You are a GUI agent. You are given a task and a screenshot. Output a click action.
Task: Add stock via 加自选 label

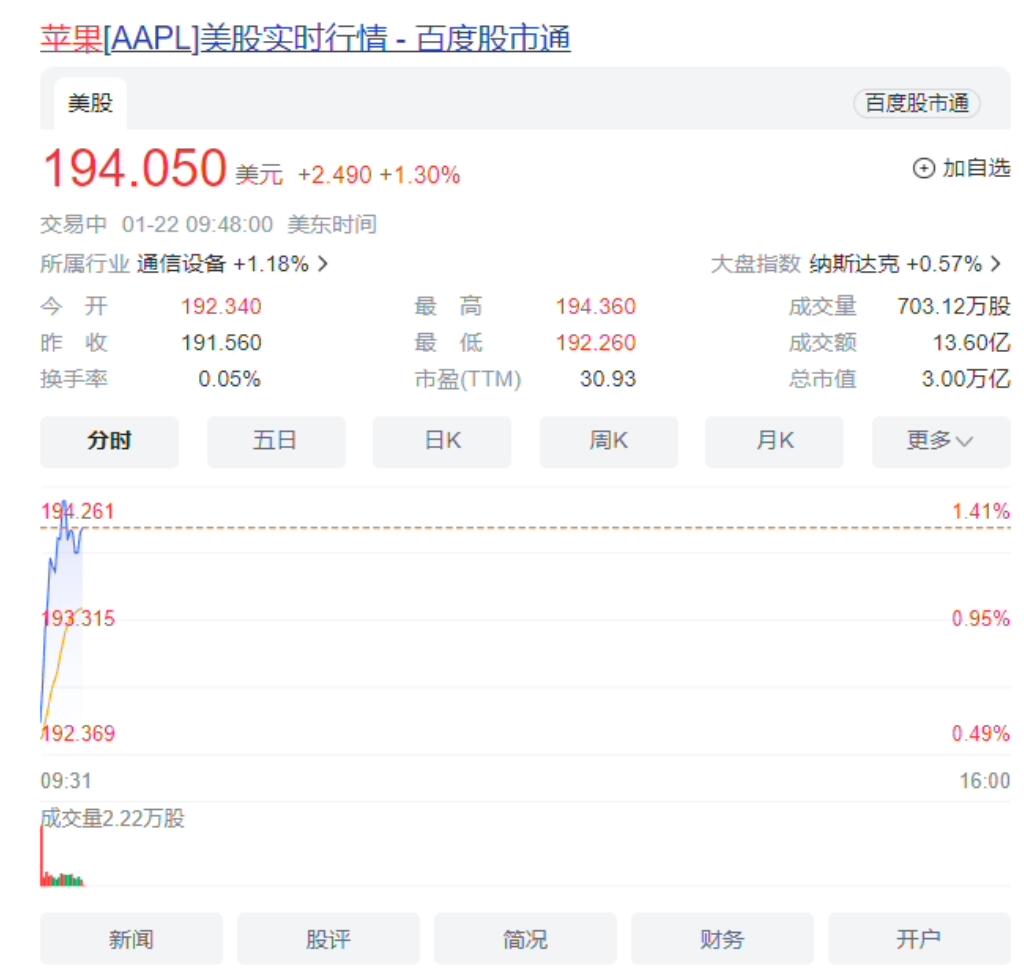976,168
